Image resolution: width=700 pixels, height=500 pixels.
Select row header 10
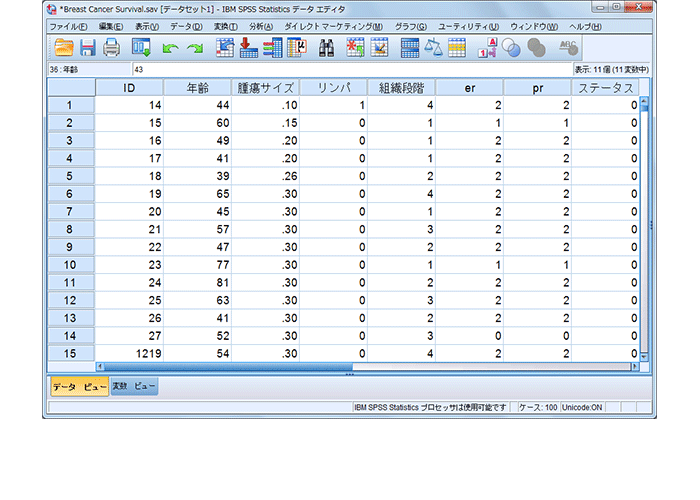[71, 265]
